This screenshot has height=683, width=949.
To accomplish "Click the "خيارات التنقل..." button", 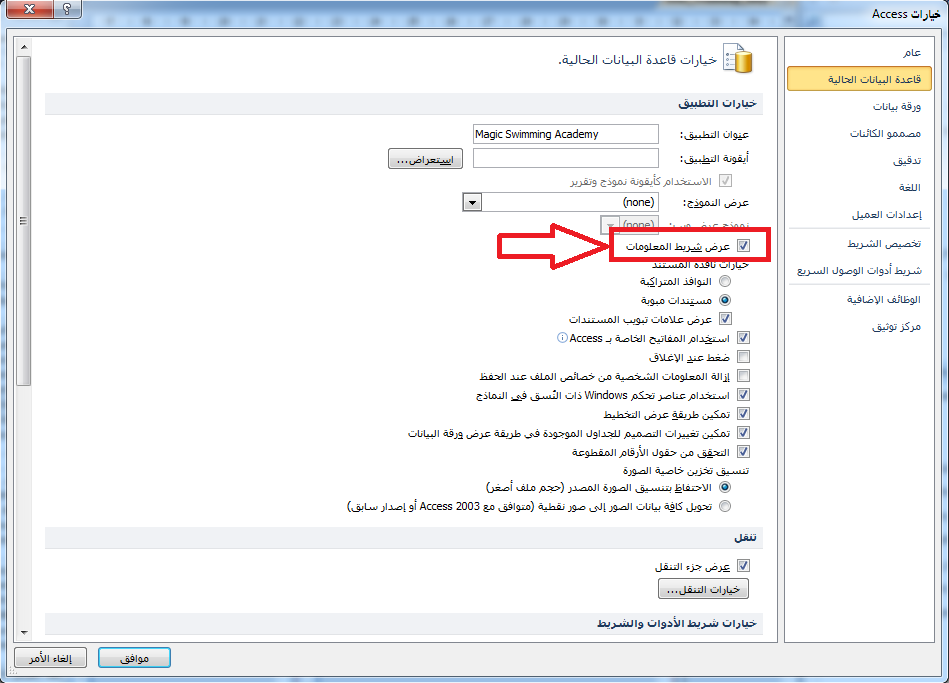I will (x=703, y=589).
